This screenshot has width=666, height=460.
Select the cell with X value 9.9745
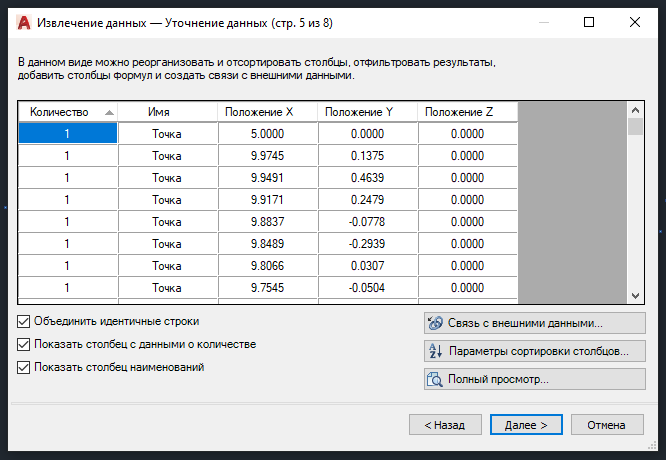point(267,155)
